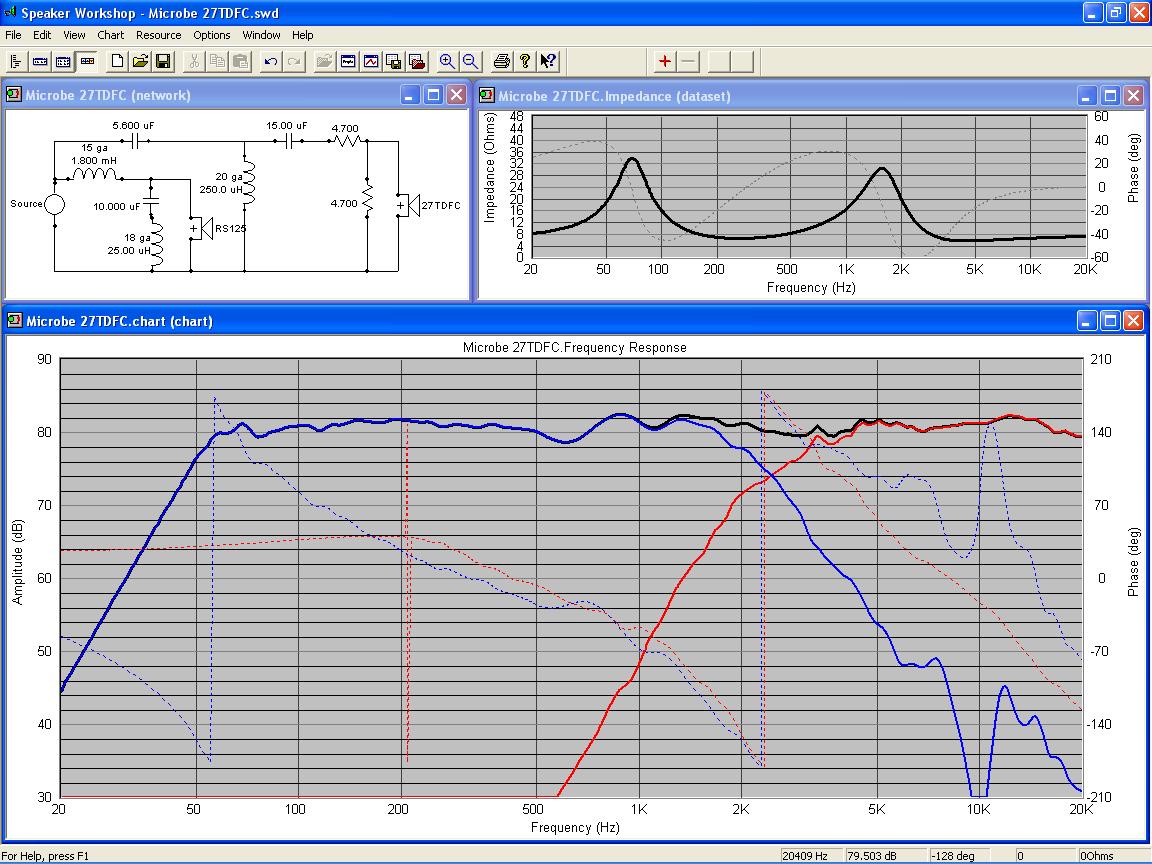Select the Source generator in the network
The width and height of the screenshot is (1152, 864).
pyautogui.click(x=54, y=204)
